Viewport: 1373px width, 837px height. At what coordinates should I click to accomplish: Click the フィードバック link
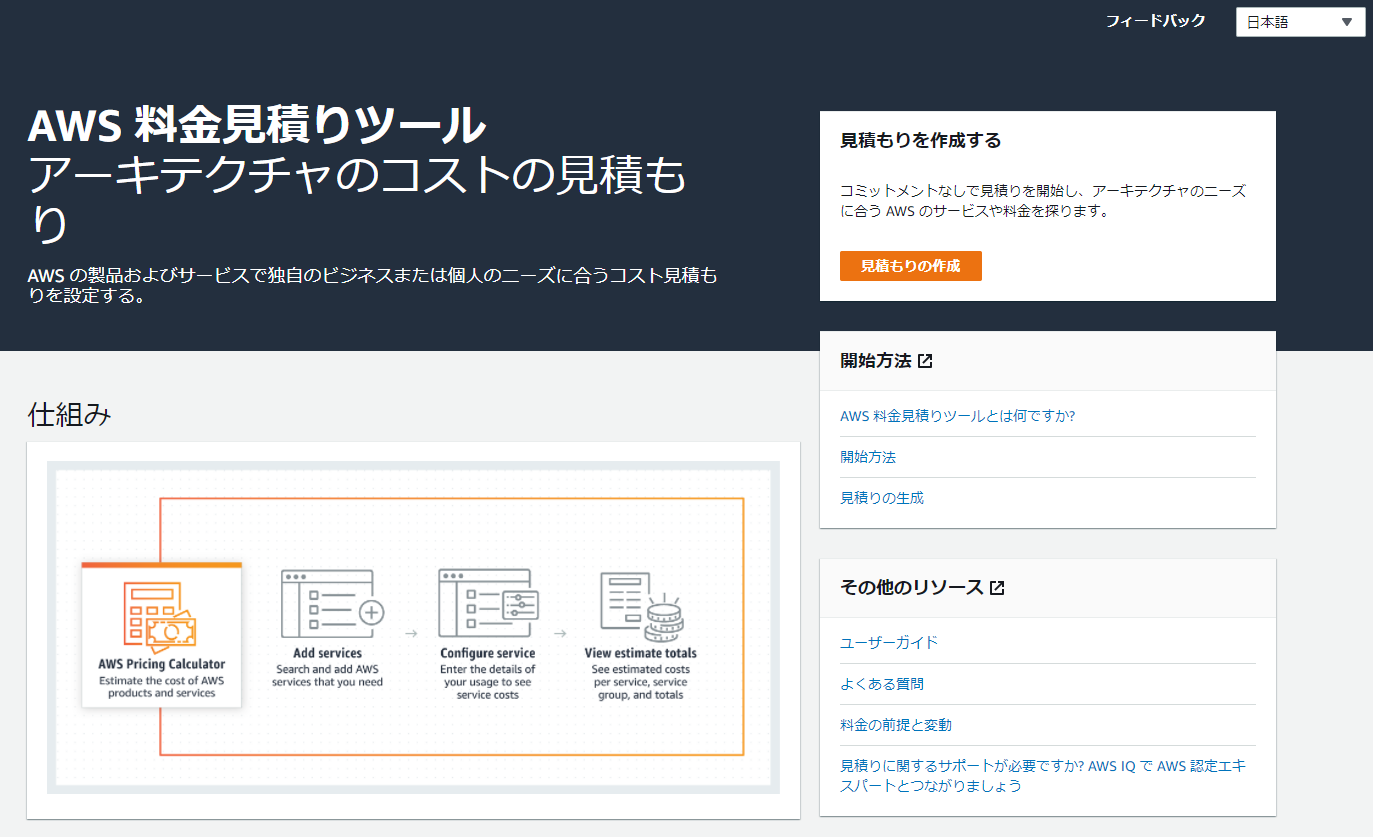click(x=1155, y=20)
